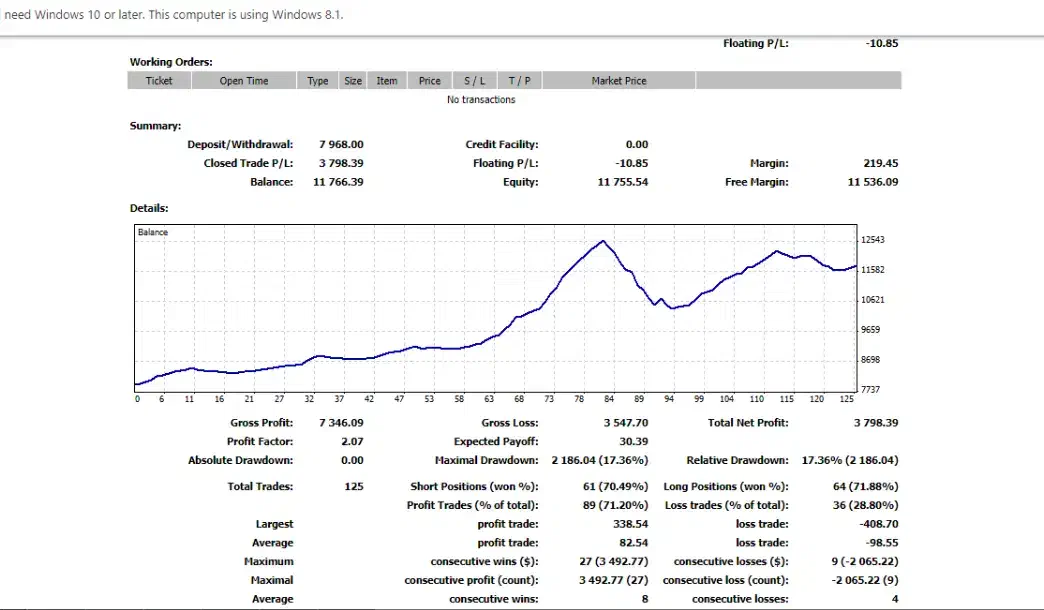Click the Summary section heading

coord(155,126)
